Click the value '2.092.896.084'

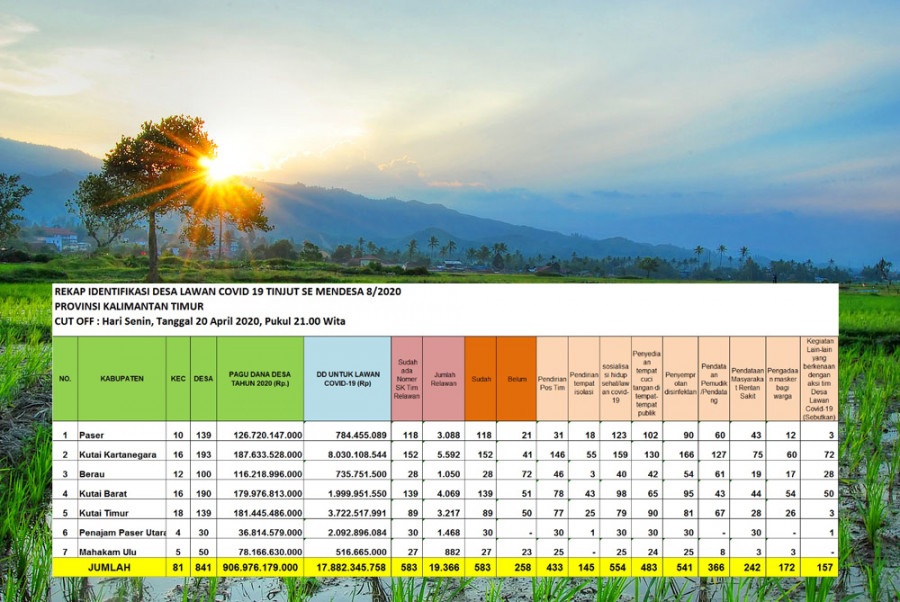pos(357,533)
